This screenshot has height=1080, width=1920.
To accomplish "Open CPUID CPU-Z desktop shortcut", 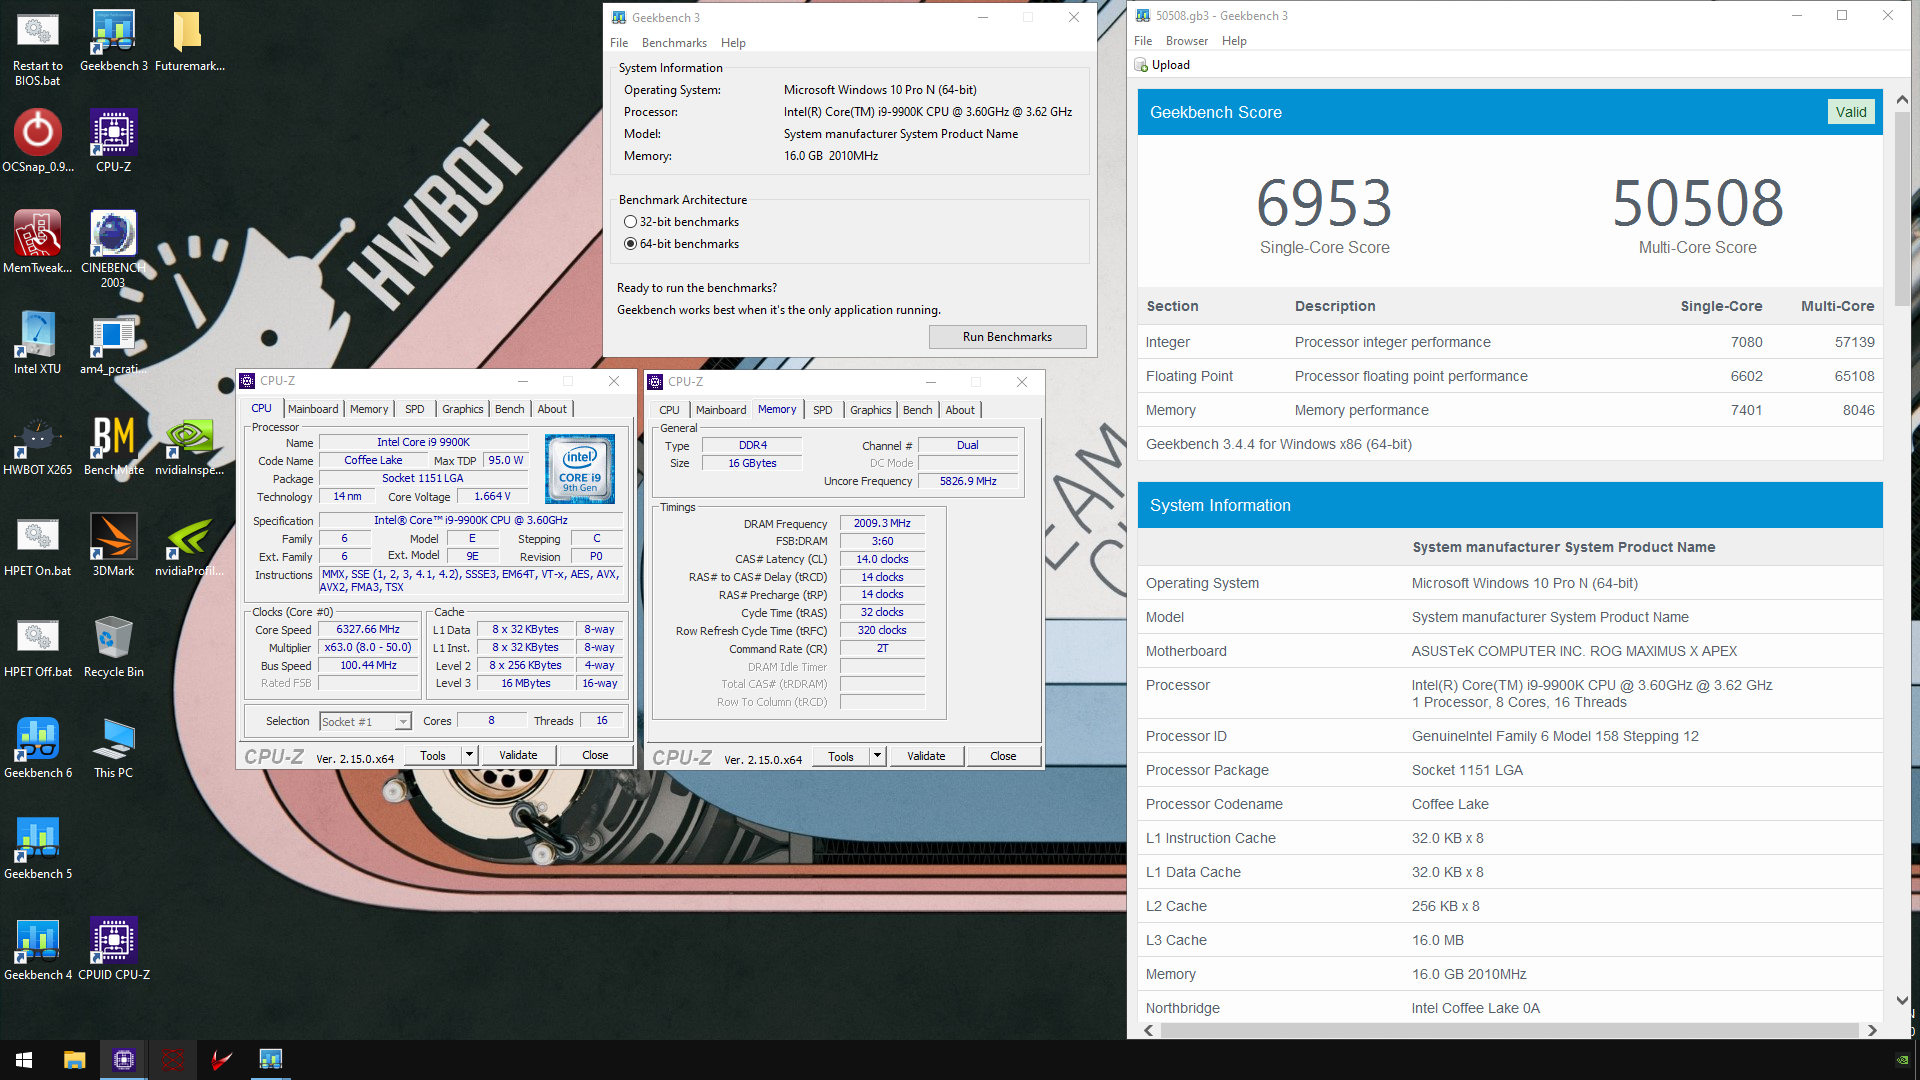I will coord(113,949).
